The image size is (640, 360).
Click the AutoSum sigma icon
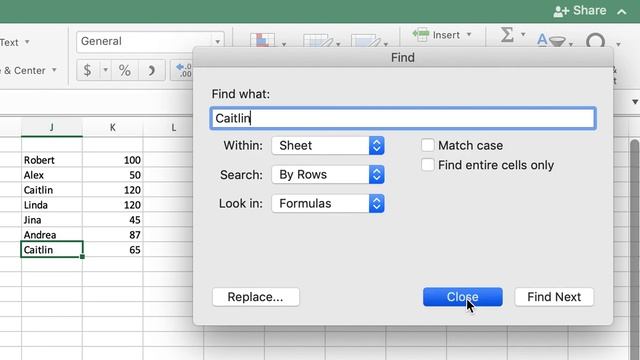(507, 35)
